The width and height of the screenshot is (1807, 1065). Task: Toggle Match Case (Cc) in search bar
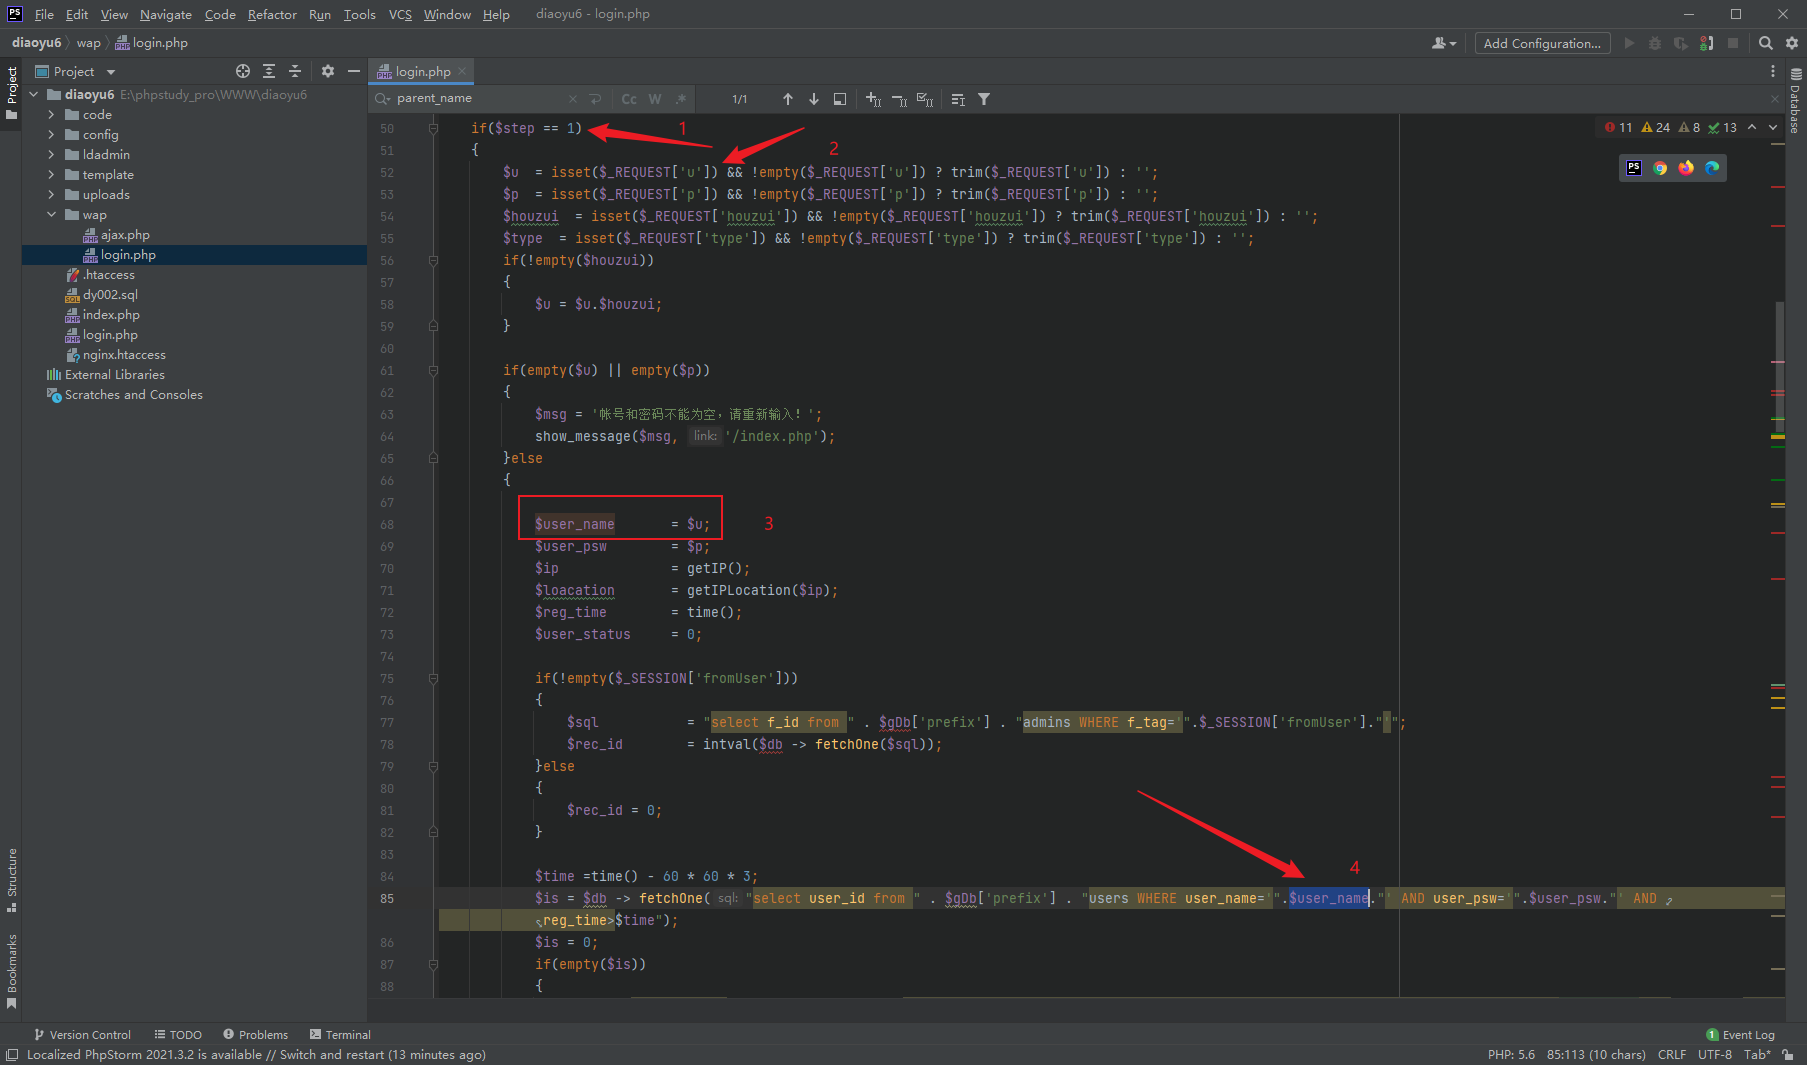click(x=629, y=99)
